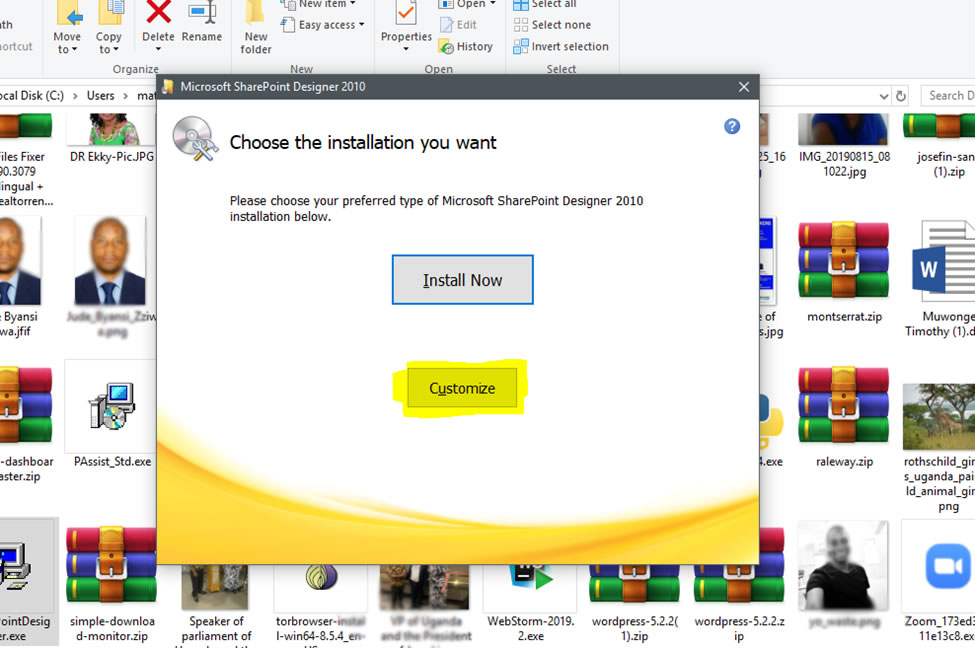The width and height of the screenshot is (975, 648).
Task: Invert the current selection
Action: tap(561, 46)
